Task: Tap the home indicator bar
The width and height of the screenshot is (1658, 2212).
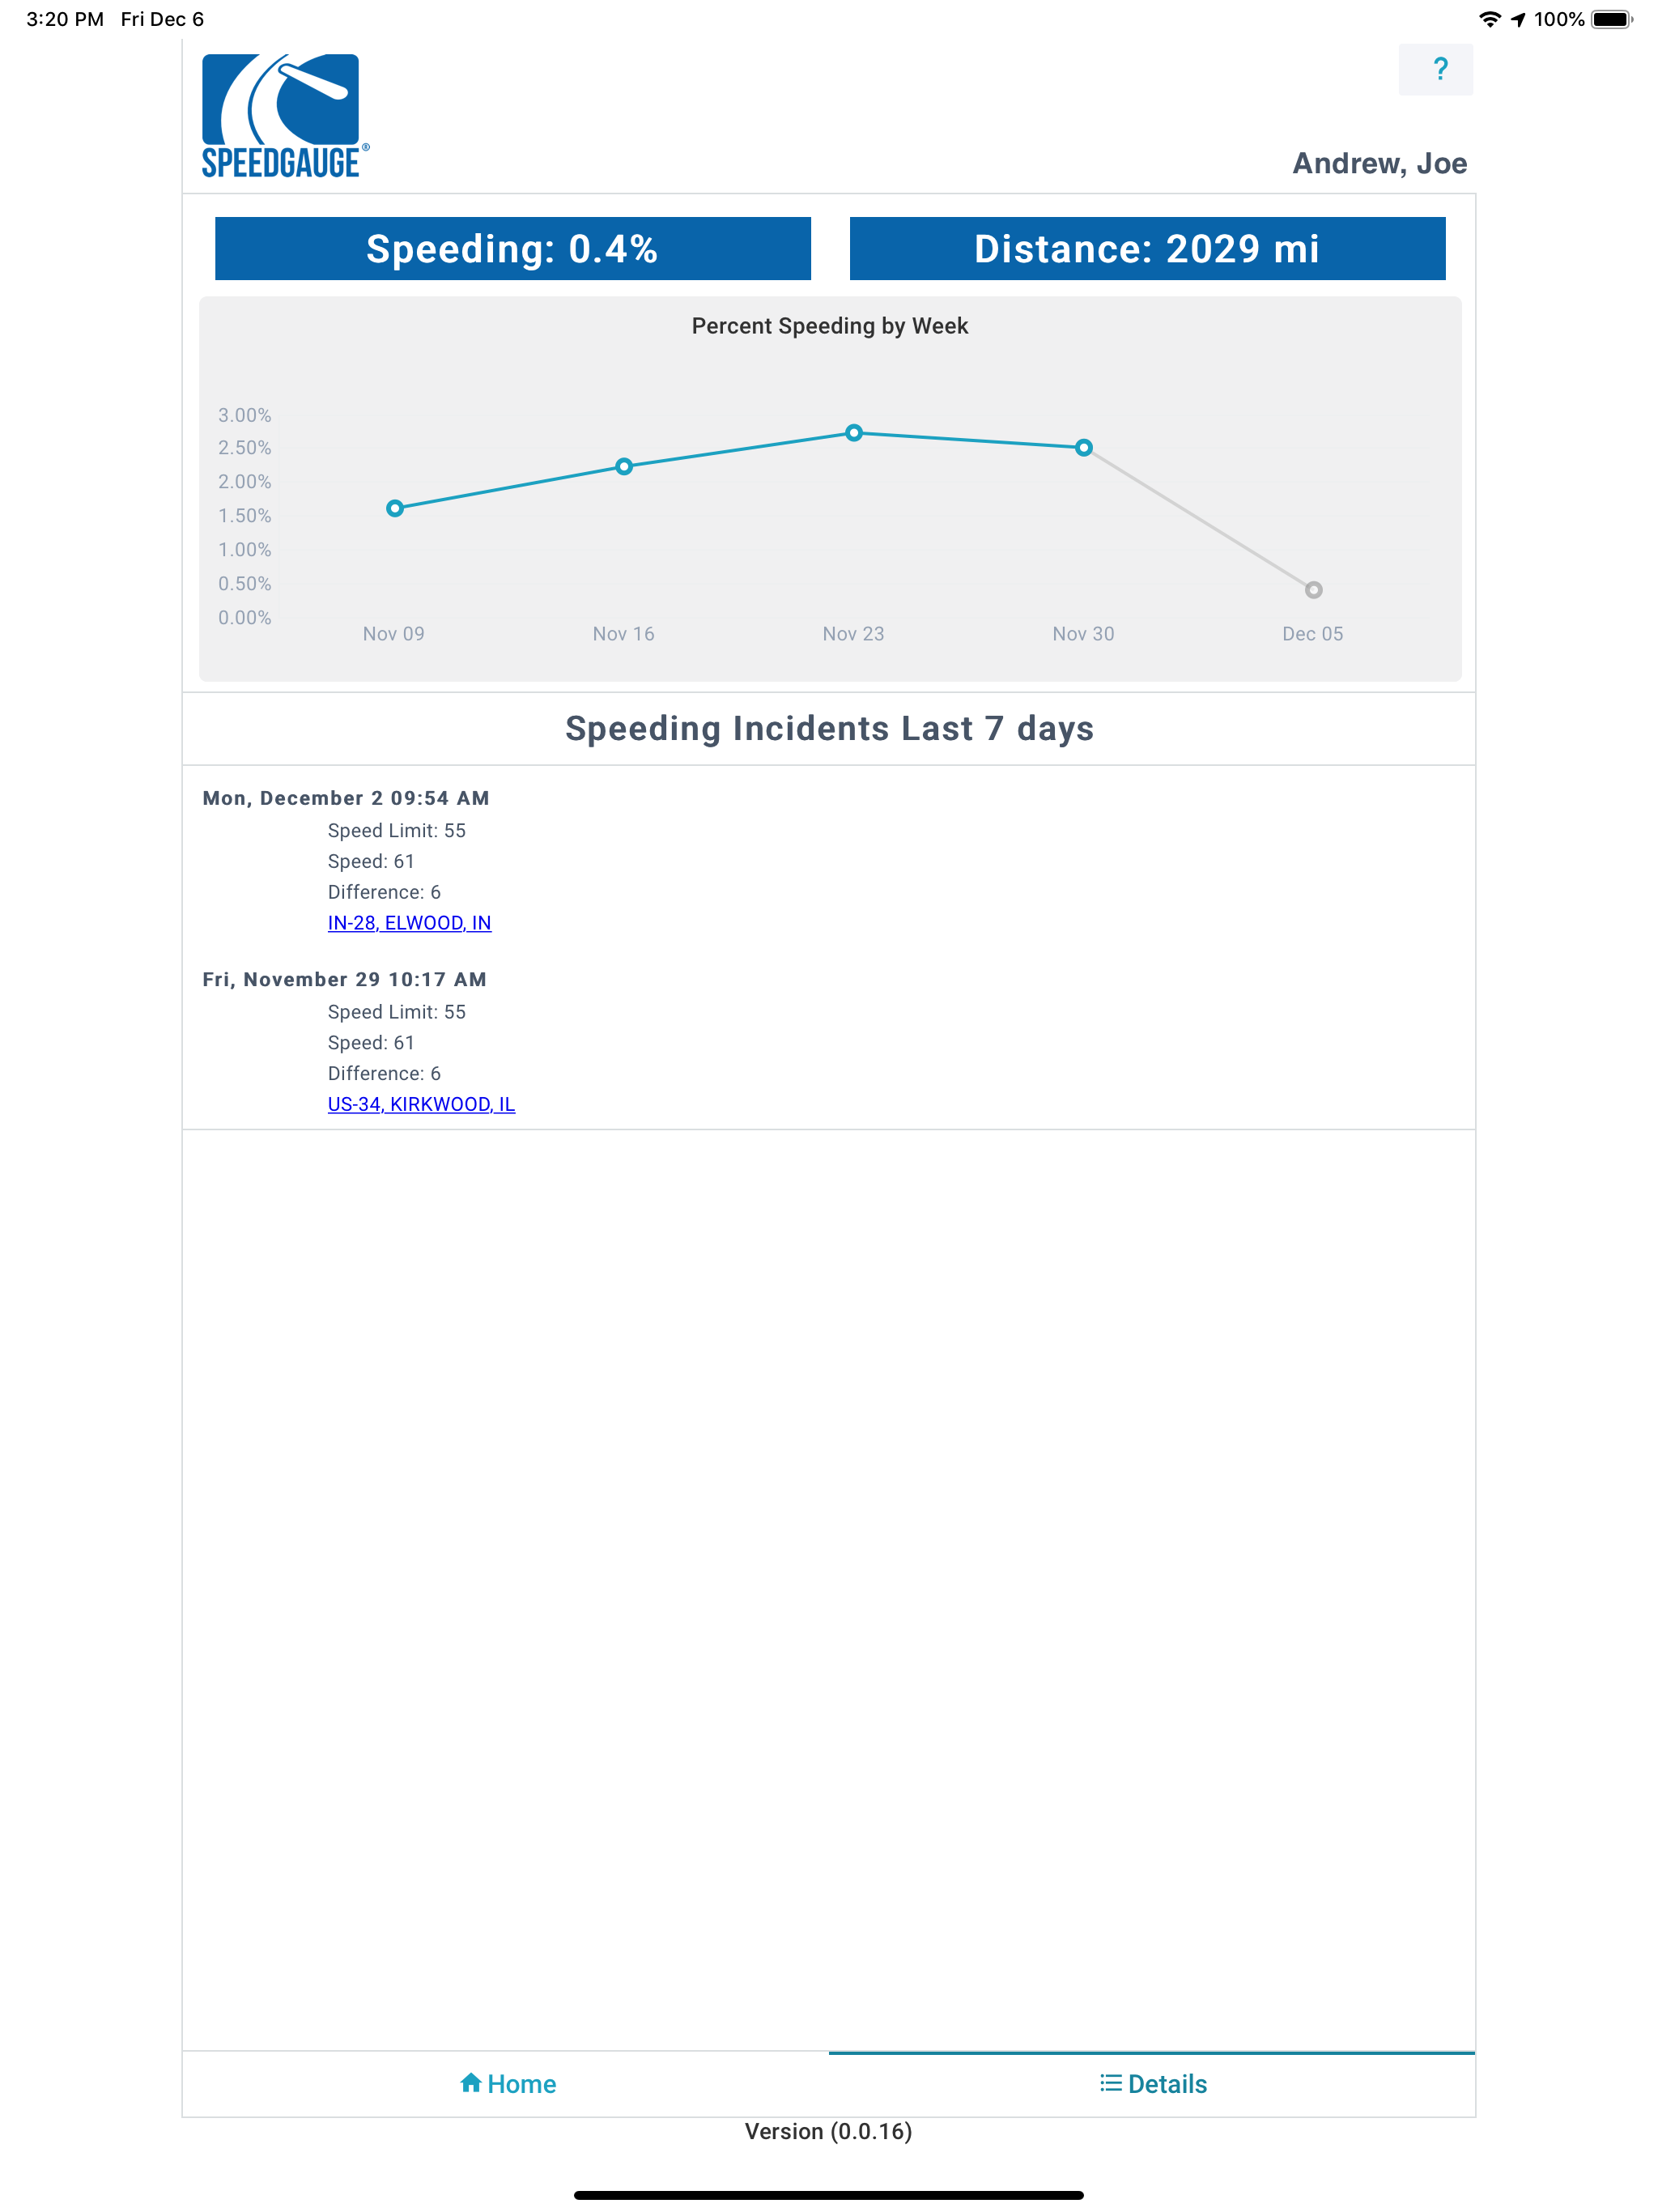Action: pyautogui.click(x=828, y=2195)
